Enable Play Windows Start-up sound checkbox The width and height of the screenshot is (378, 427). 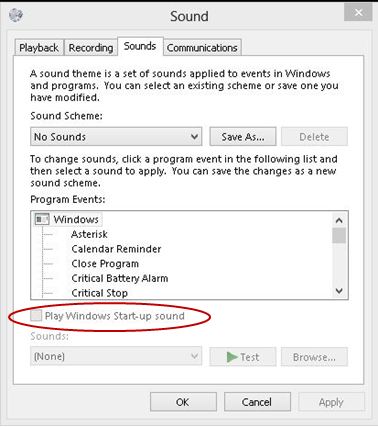(36, 315)
